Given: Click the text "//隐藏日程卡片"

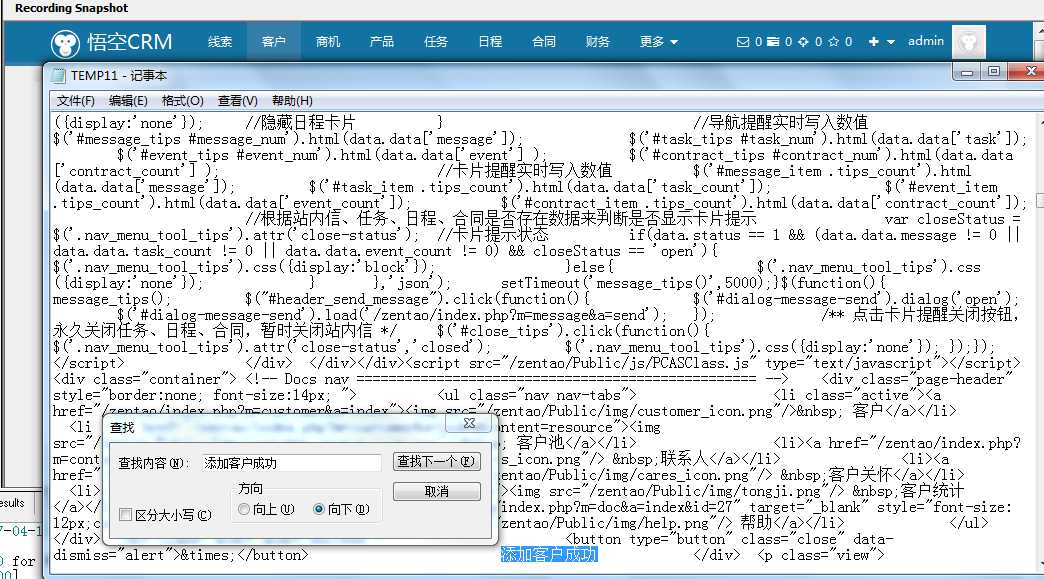Looking at the screenshot, I should click(300, 122).
